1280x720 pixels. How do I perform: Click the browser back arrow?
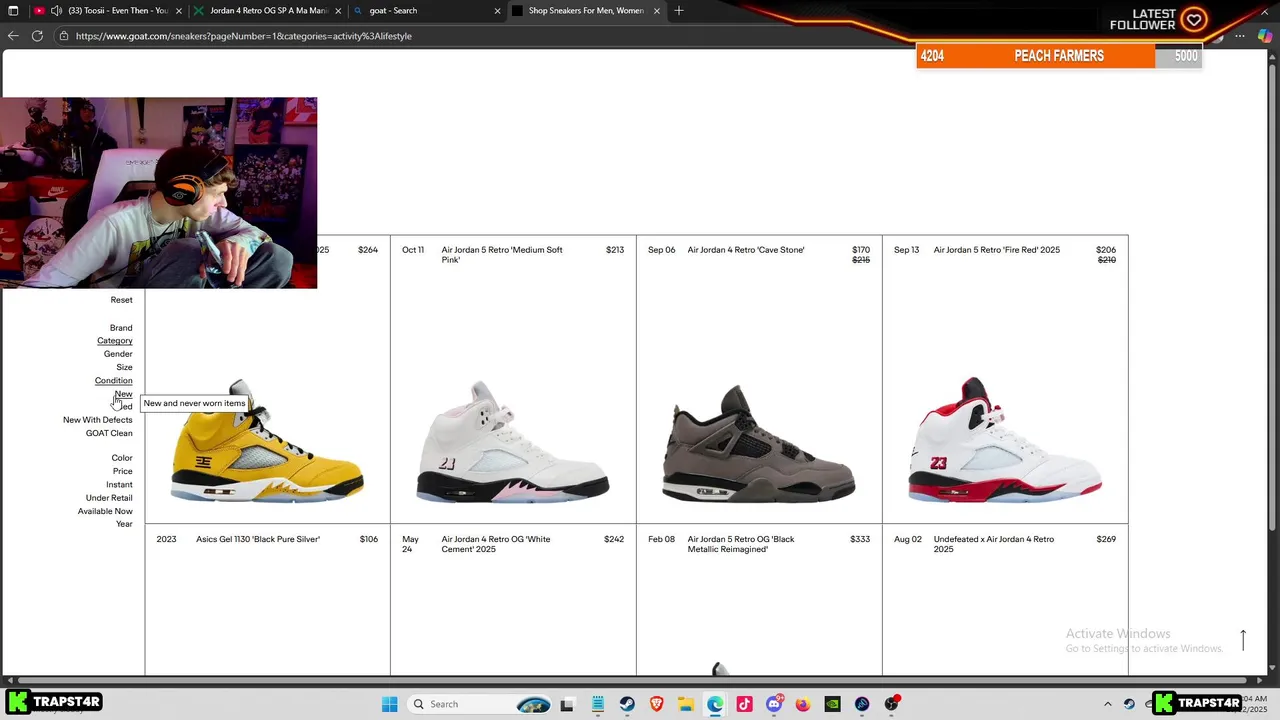(x=13, y=36)
